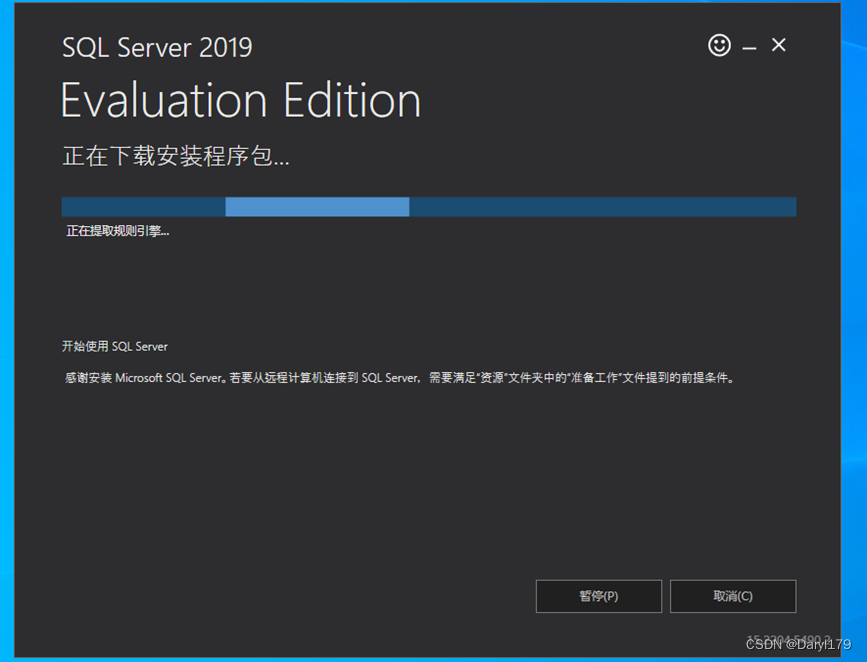
Task: Click the '感谢安装 Microsoft SQL Server' paragraph
Action: click(x=399, y=378)
